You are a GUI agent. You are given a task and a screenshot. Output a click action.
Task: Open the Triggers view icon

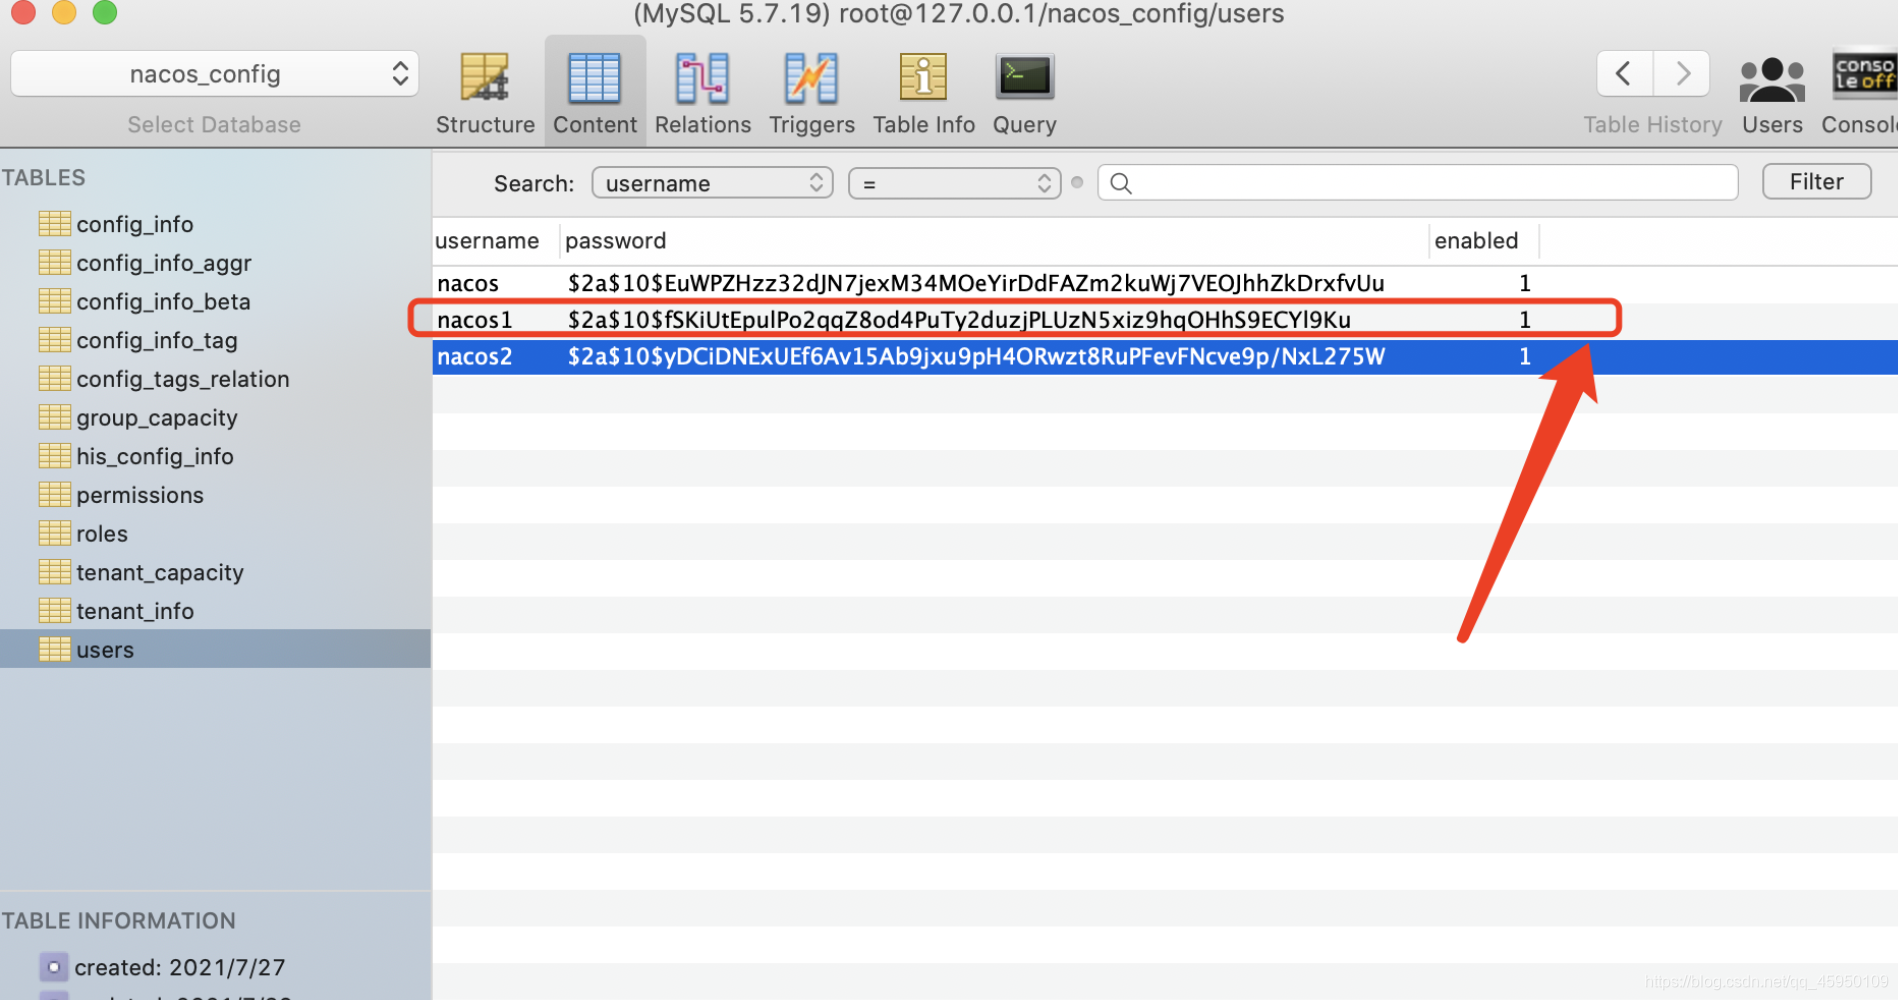[x=811, y=78]
